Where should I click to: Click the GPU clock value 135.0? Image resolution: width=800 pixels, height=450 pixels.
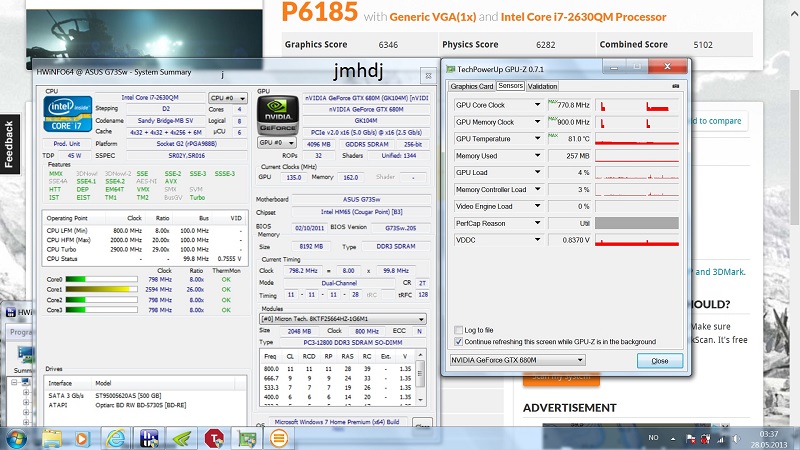click(293, 178)
